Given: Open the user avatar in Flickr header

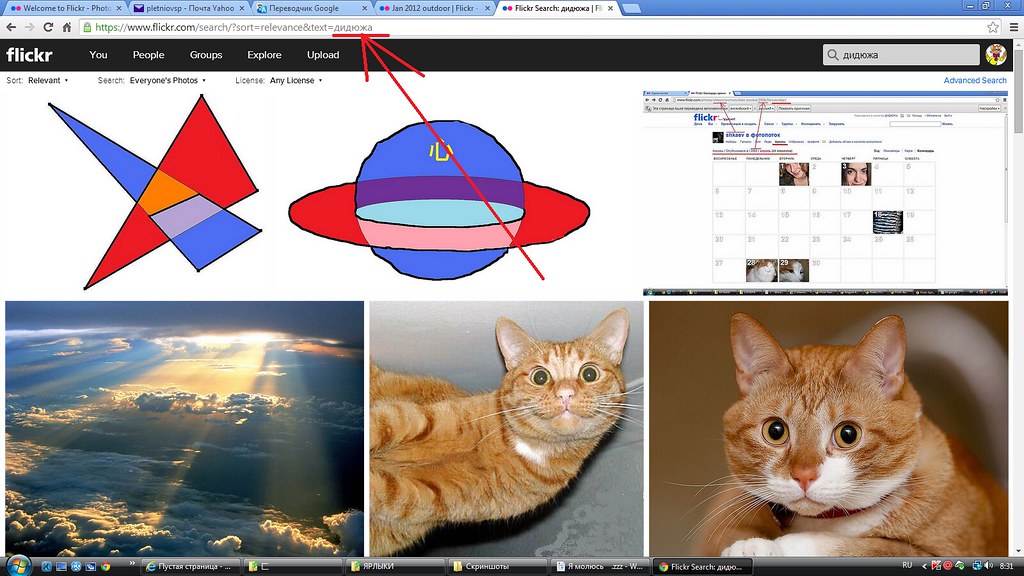Looking at the screenshot, I should coord(996,55).
